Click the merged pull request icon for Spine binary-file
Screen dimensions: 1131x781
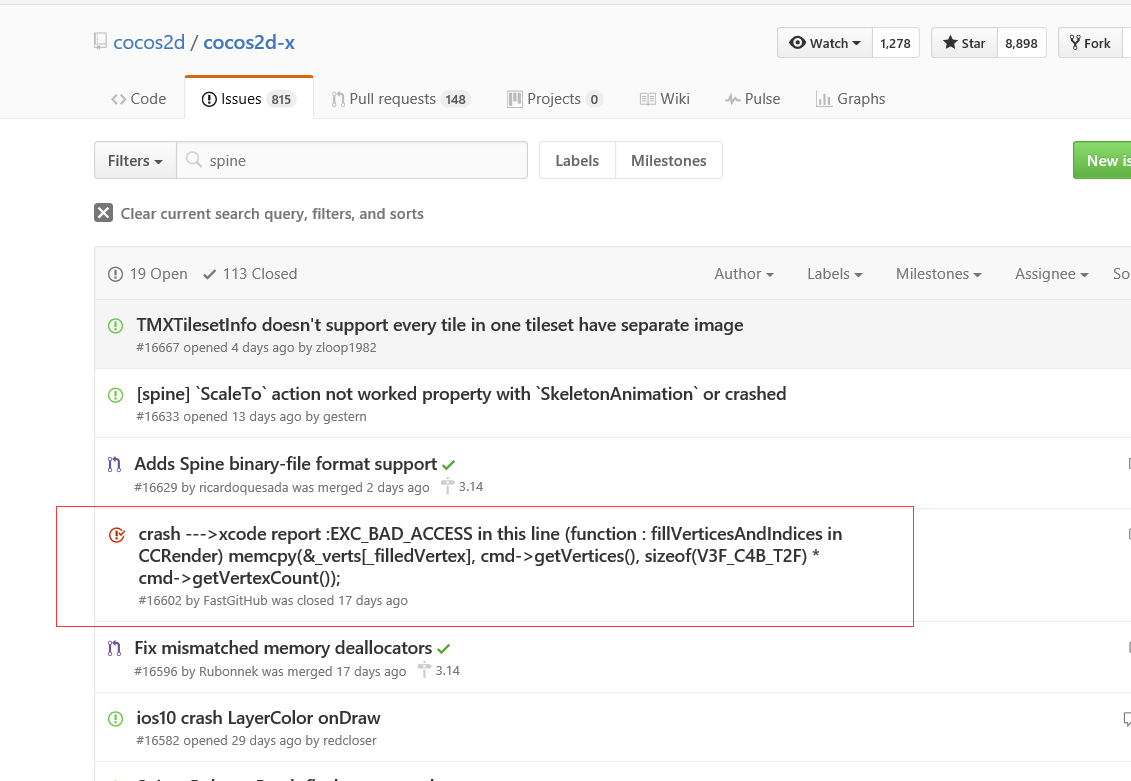[x=114, y=464]
